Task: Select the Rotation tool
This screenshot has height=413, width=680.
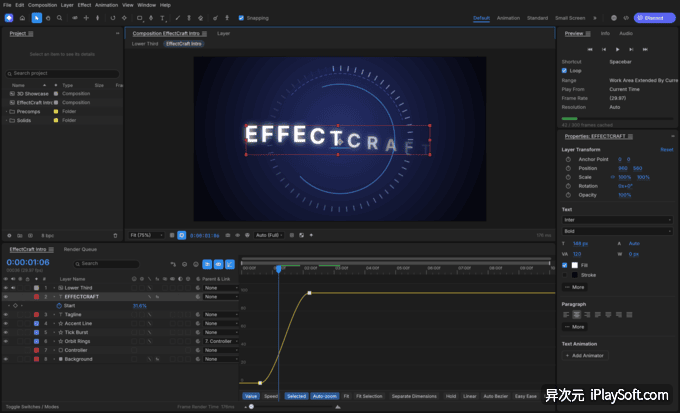Action: (113, 18)
